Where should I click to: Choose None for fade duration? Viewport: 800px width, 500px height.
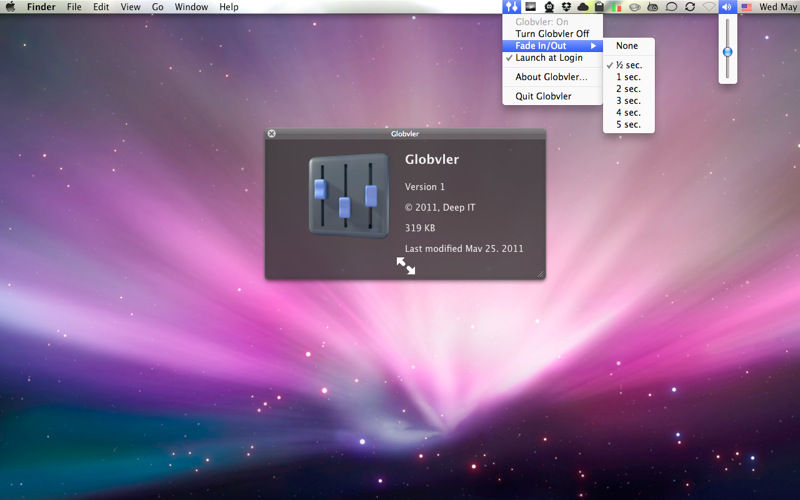click(629, 45)
